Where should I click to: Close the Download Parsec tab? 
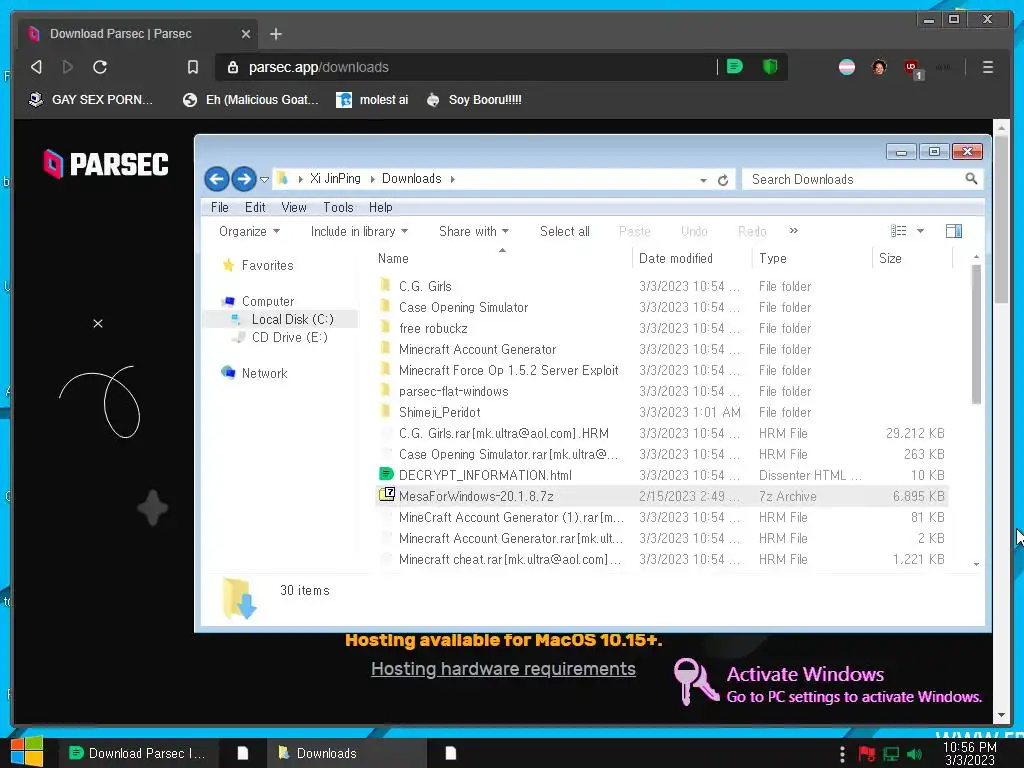(246, 33)
